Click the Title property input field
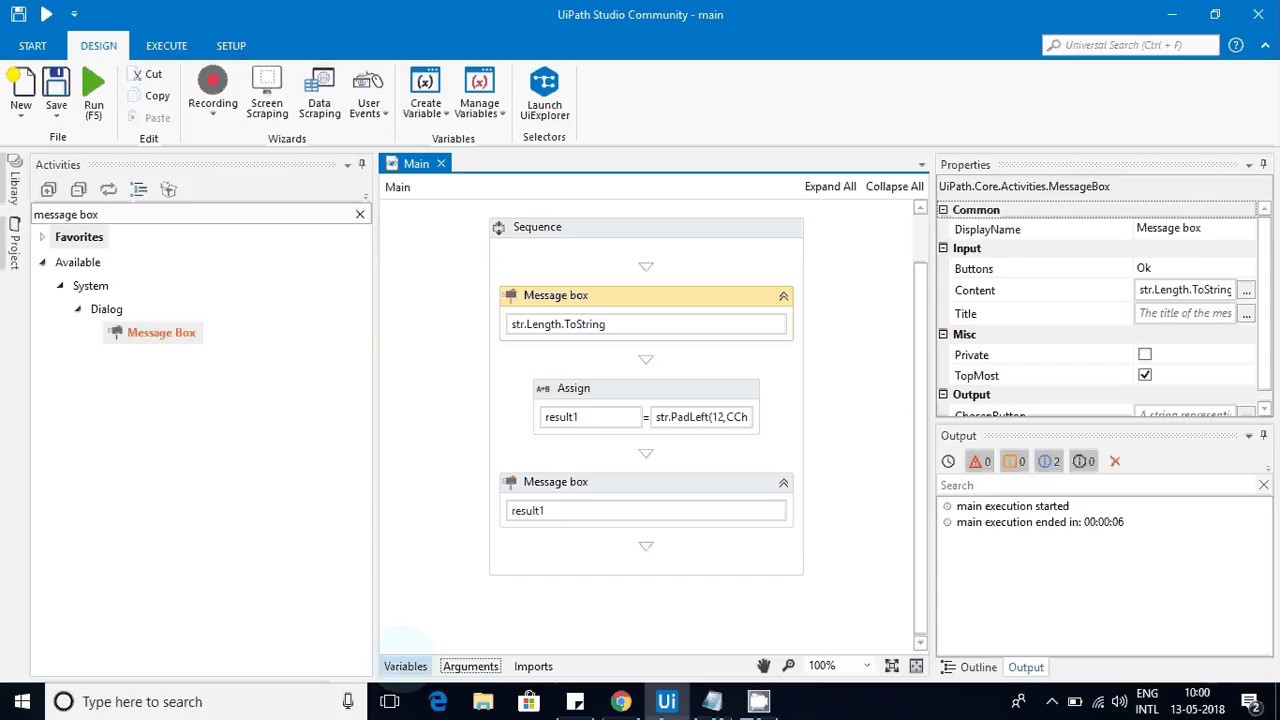Viewport: 1280px width, 720px height. pos(1185,313)
